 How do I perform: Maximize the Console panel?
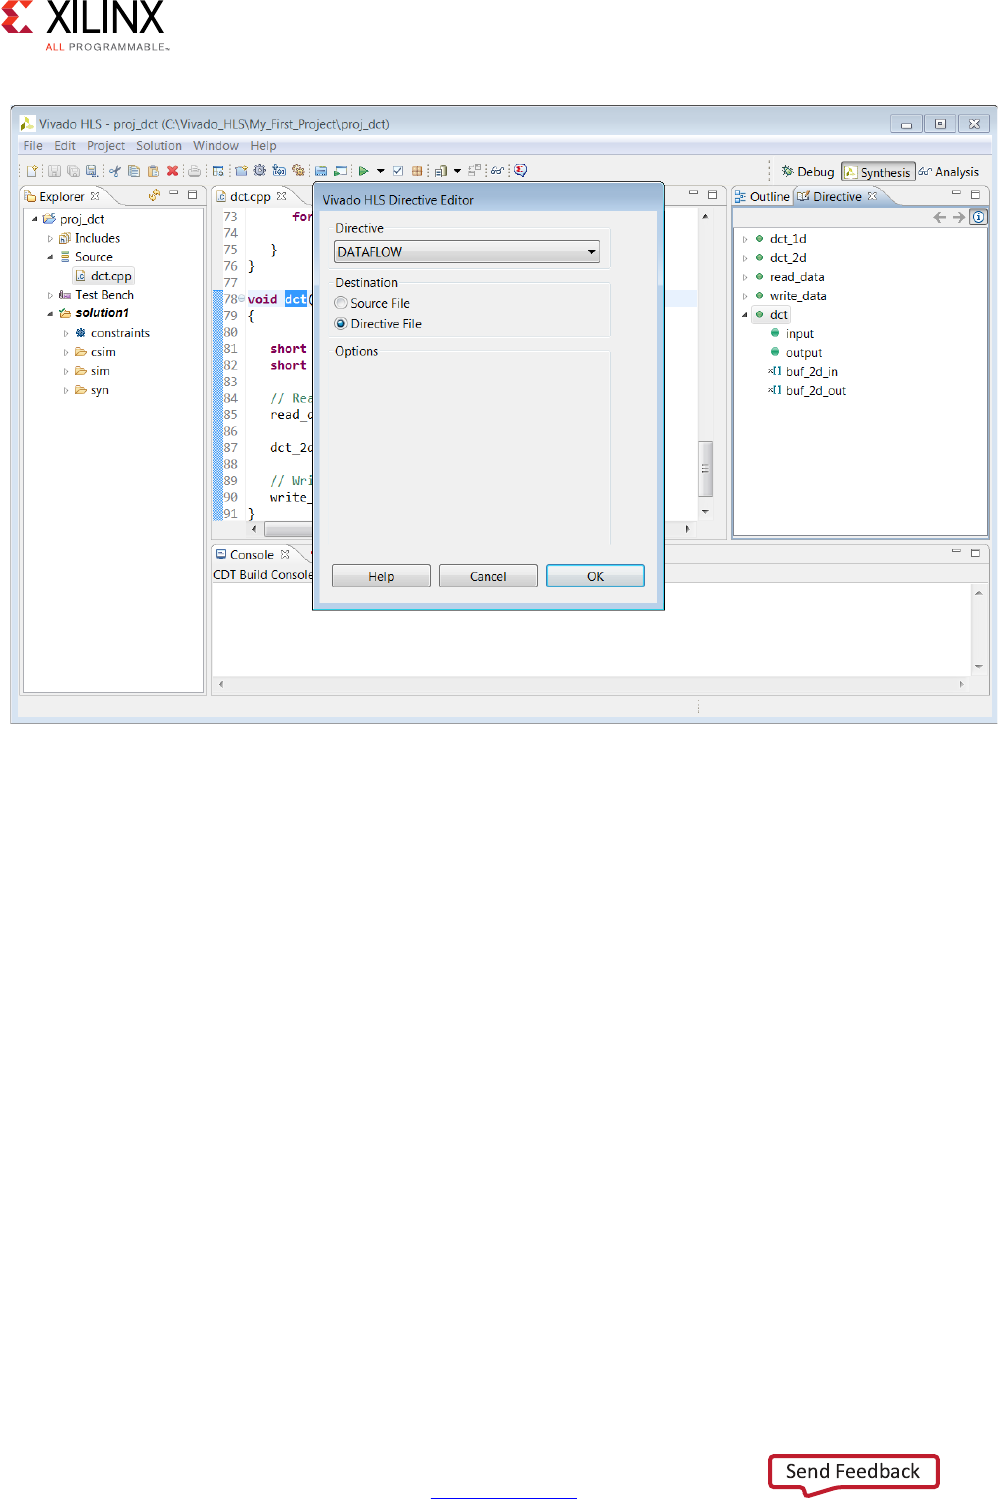click(x=975, y=552)
